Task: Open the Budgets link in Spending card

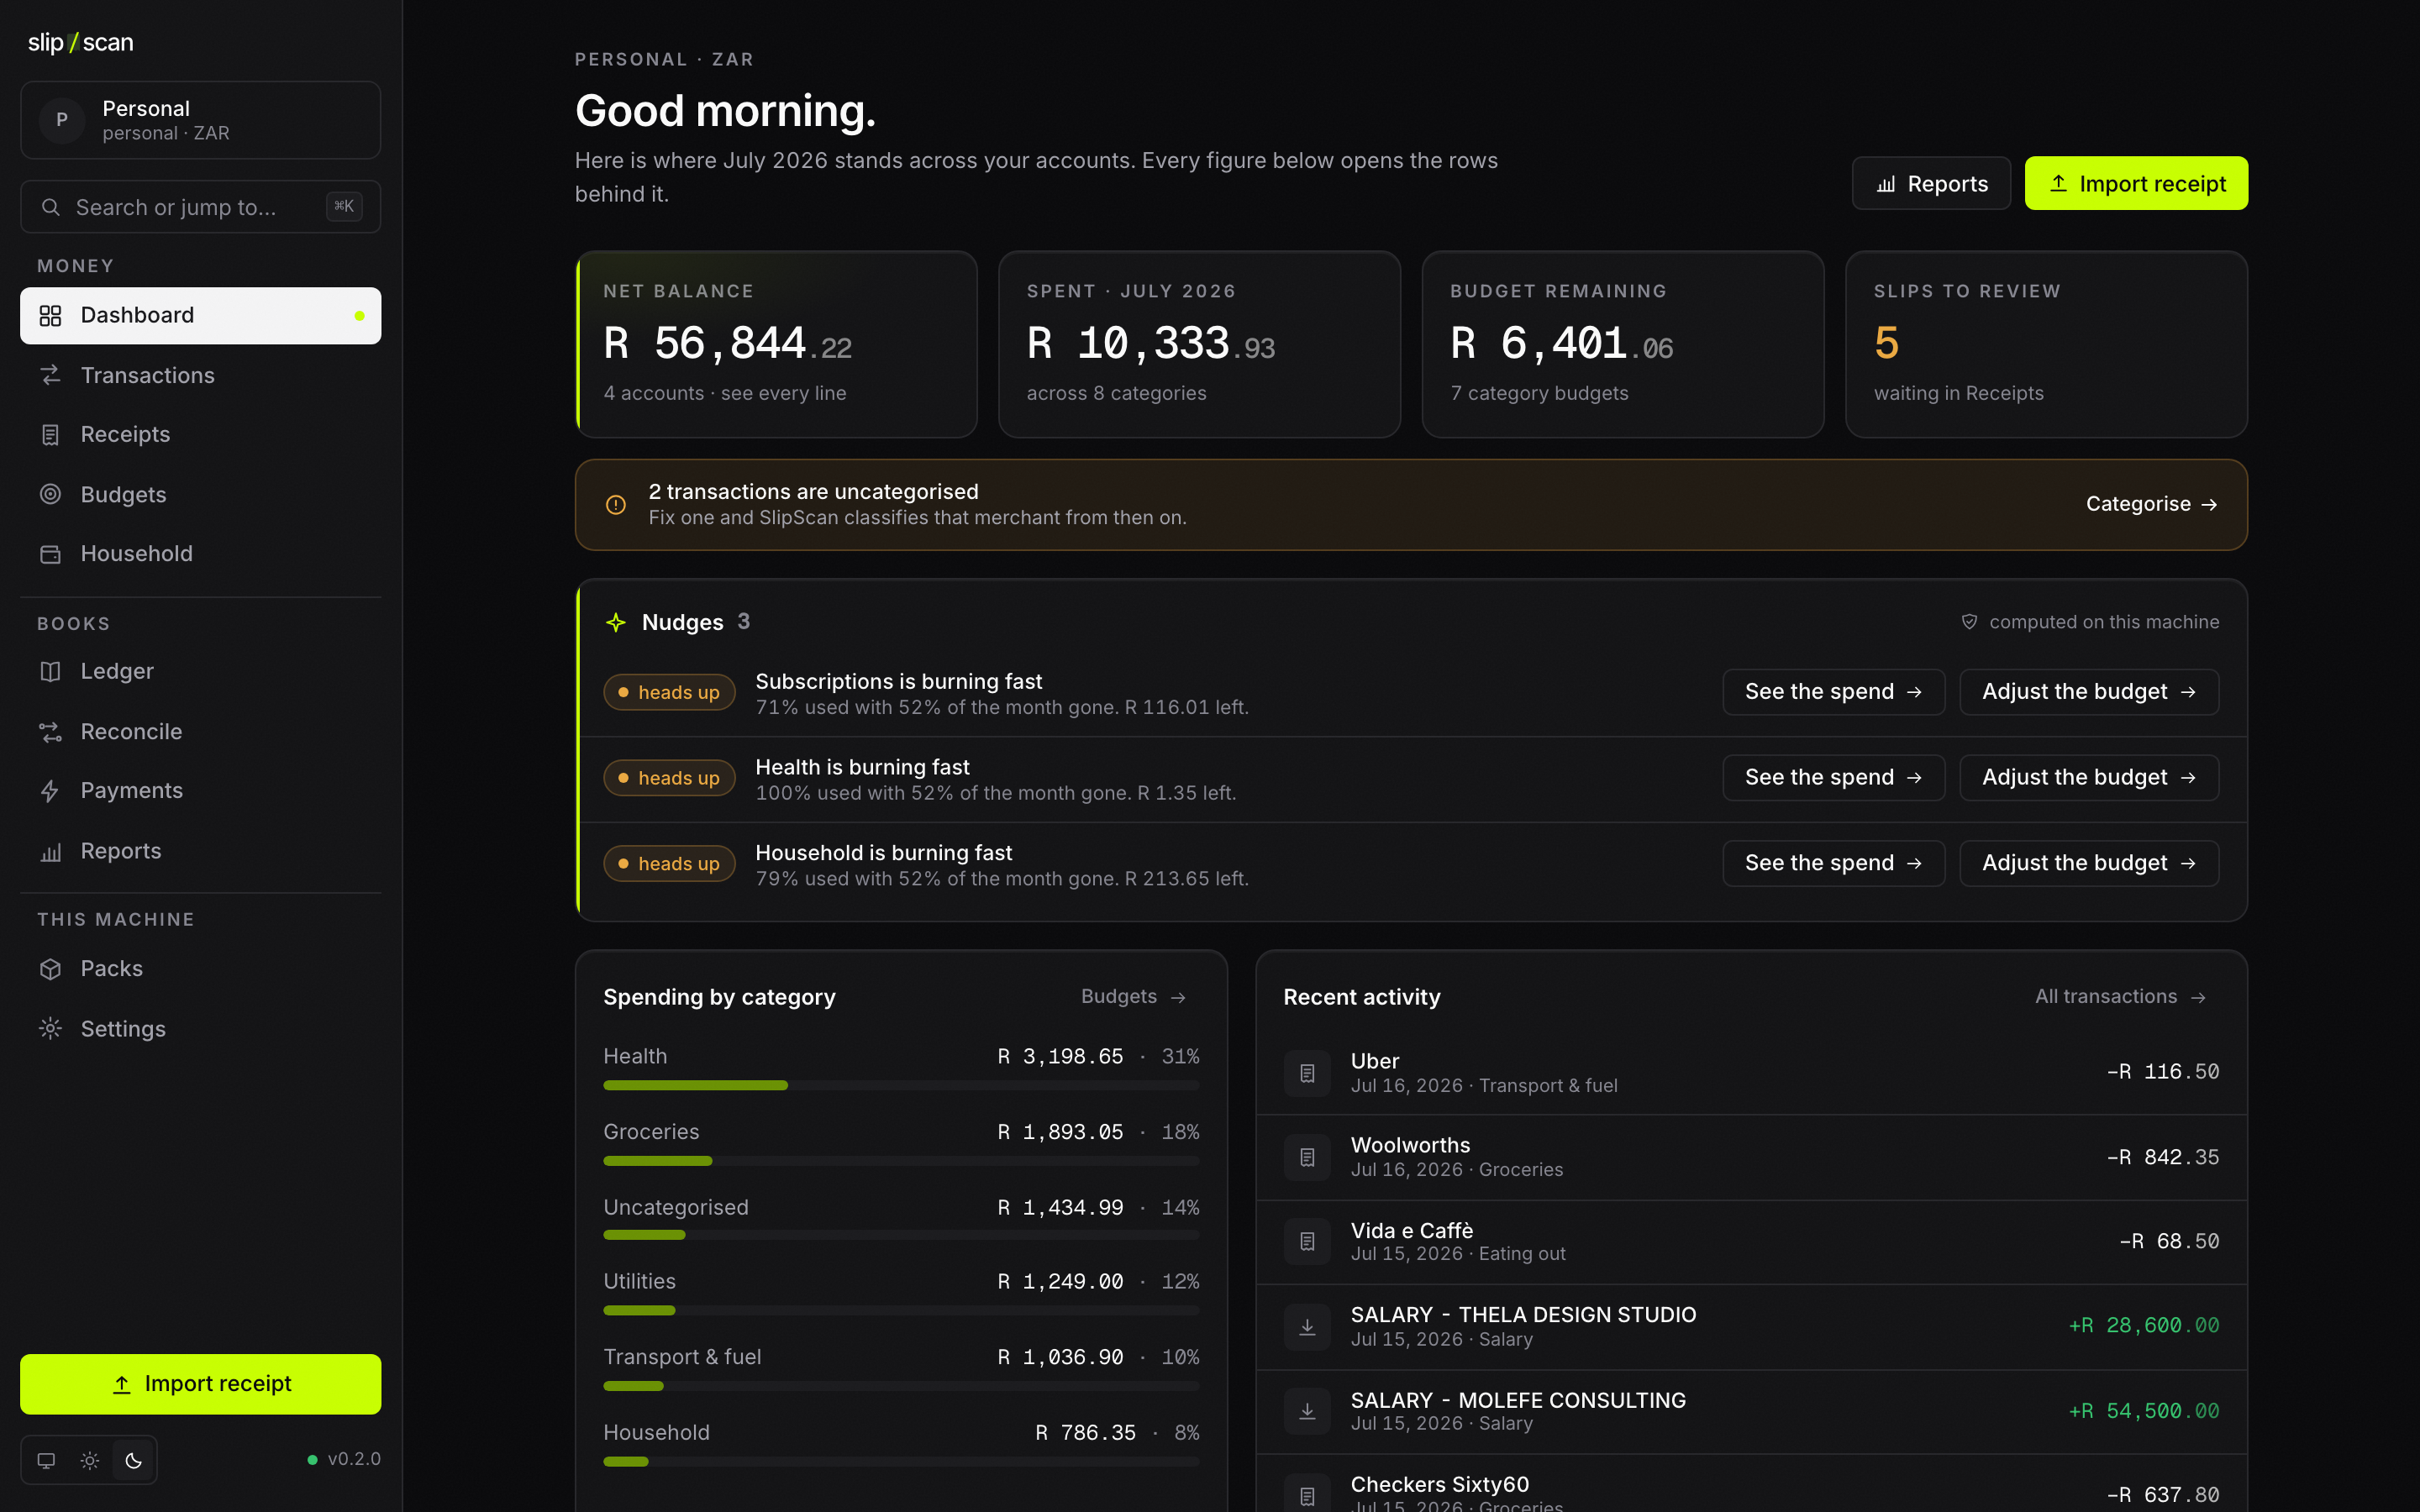Action: (x=1133, y=997)
